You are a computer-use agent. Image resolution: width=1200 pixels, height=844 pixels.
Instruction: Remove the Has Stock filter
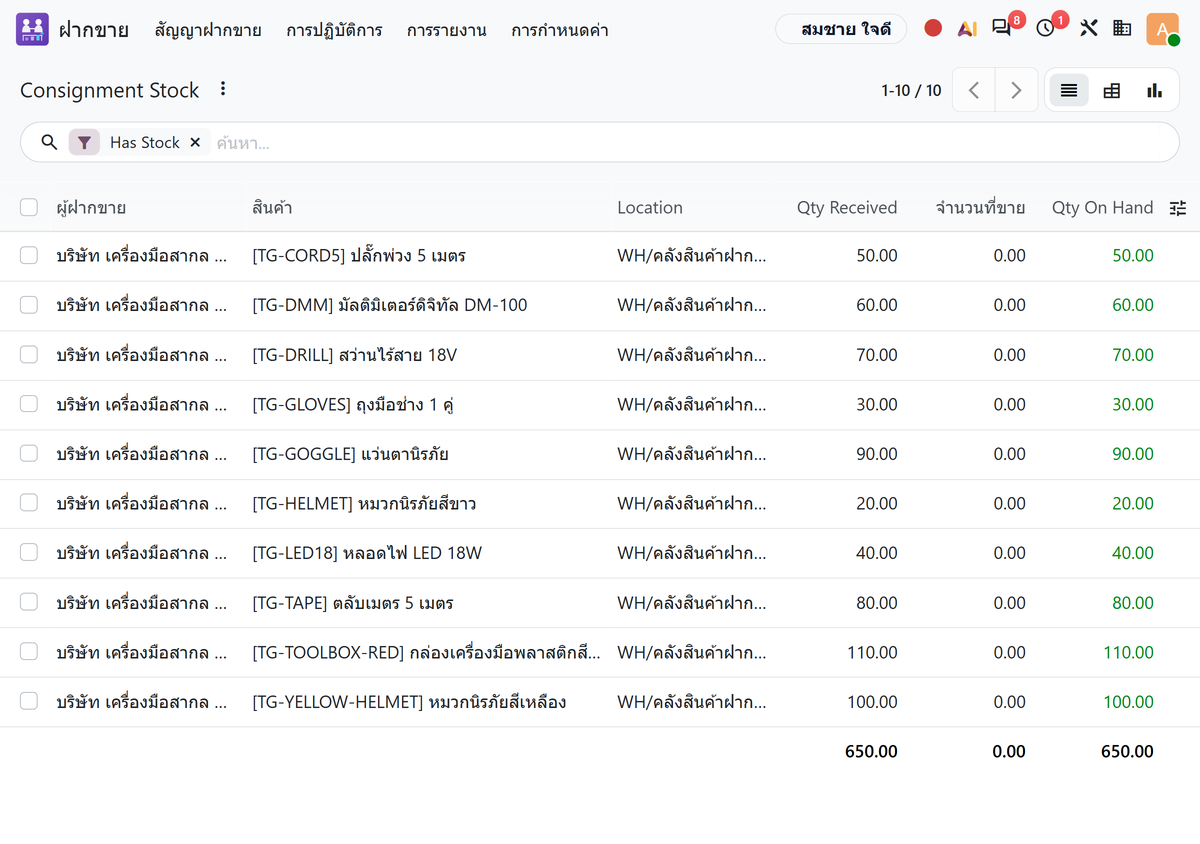(x=195, y=142)
